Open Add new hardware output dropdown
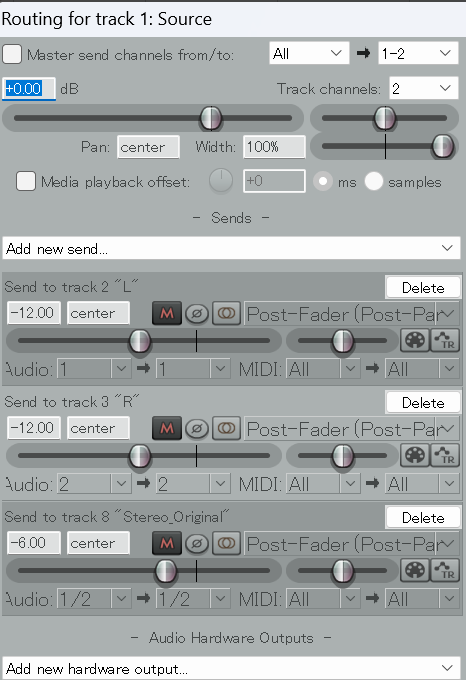The height and width of the screenshot is (680, 466). point(231,668)
